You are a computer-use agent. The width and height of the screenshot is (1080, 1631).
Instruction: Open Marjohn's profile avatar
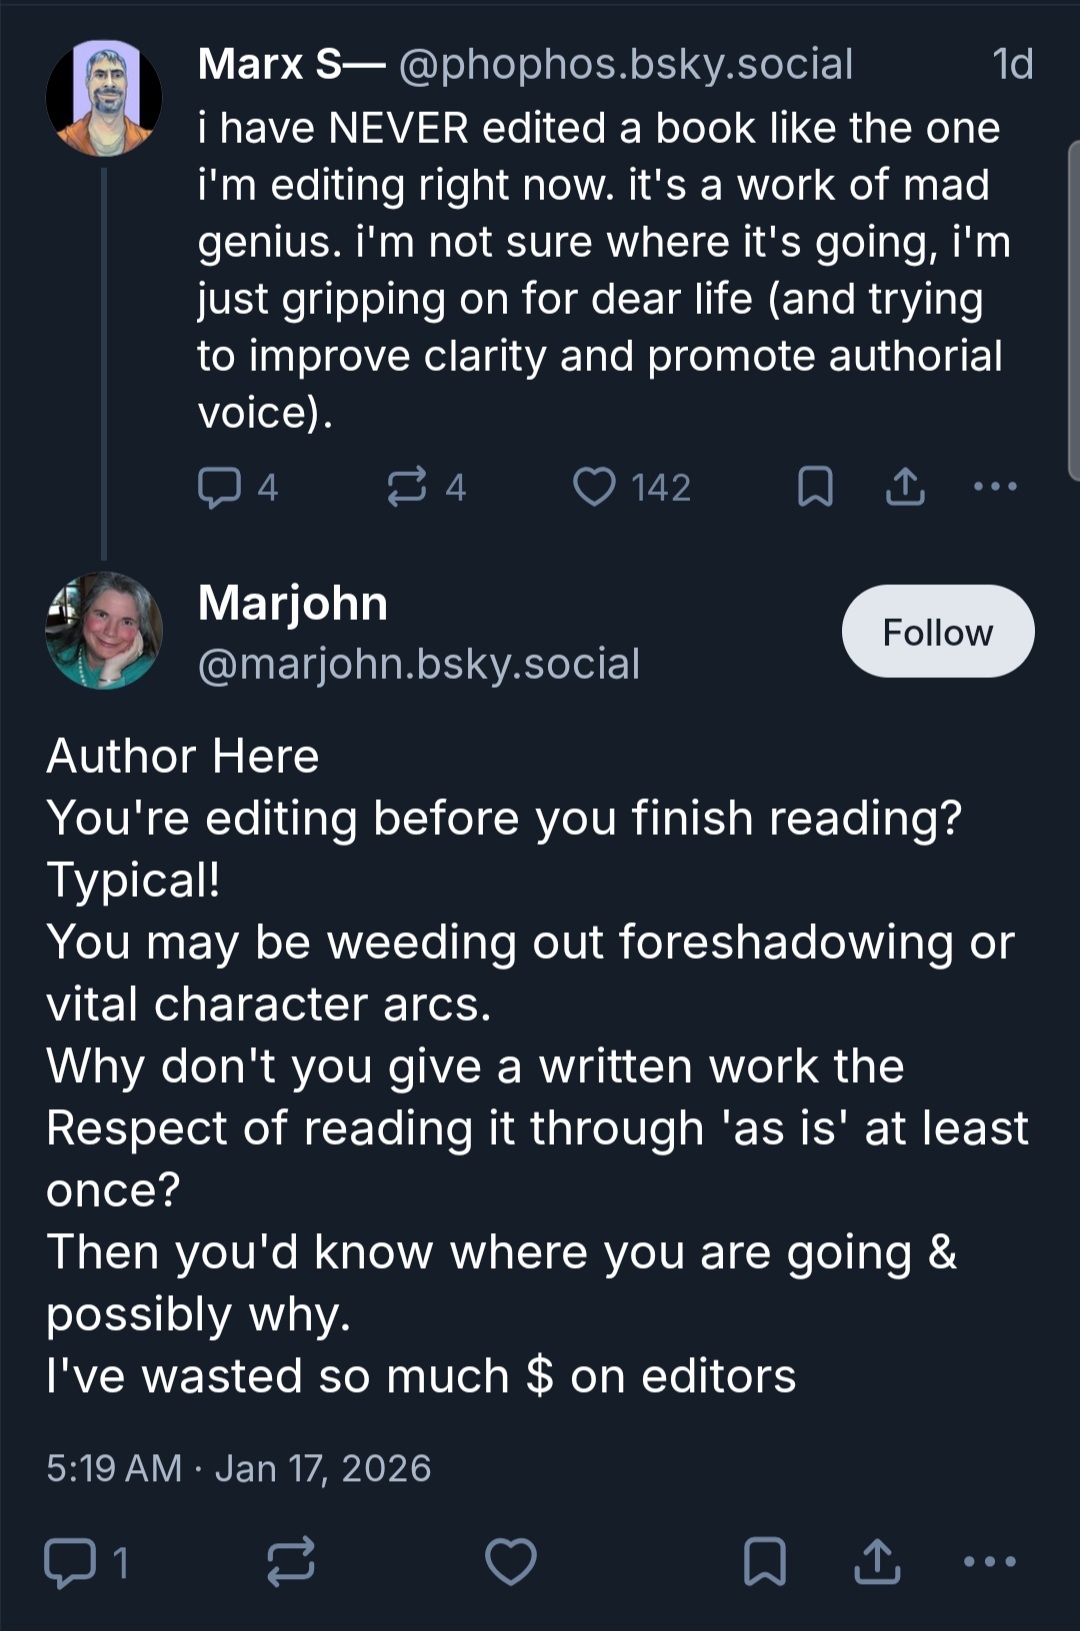(x=104, y=630)
